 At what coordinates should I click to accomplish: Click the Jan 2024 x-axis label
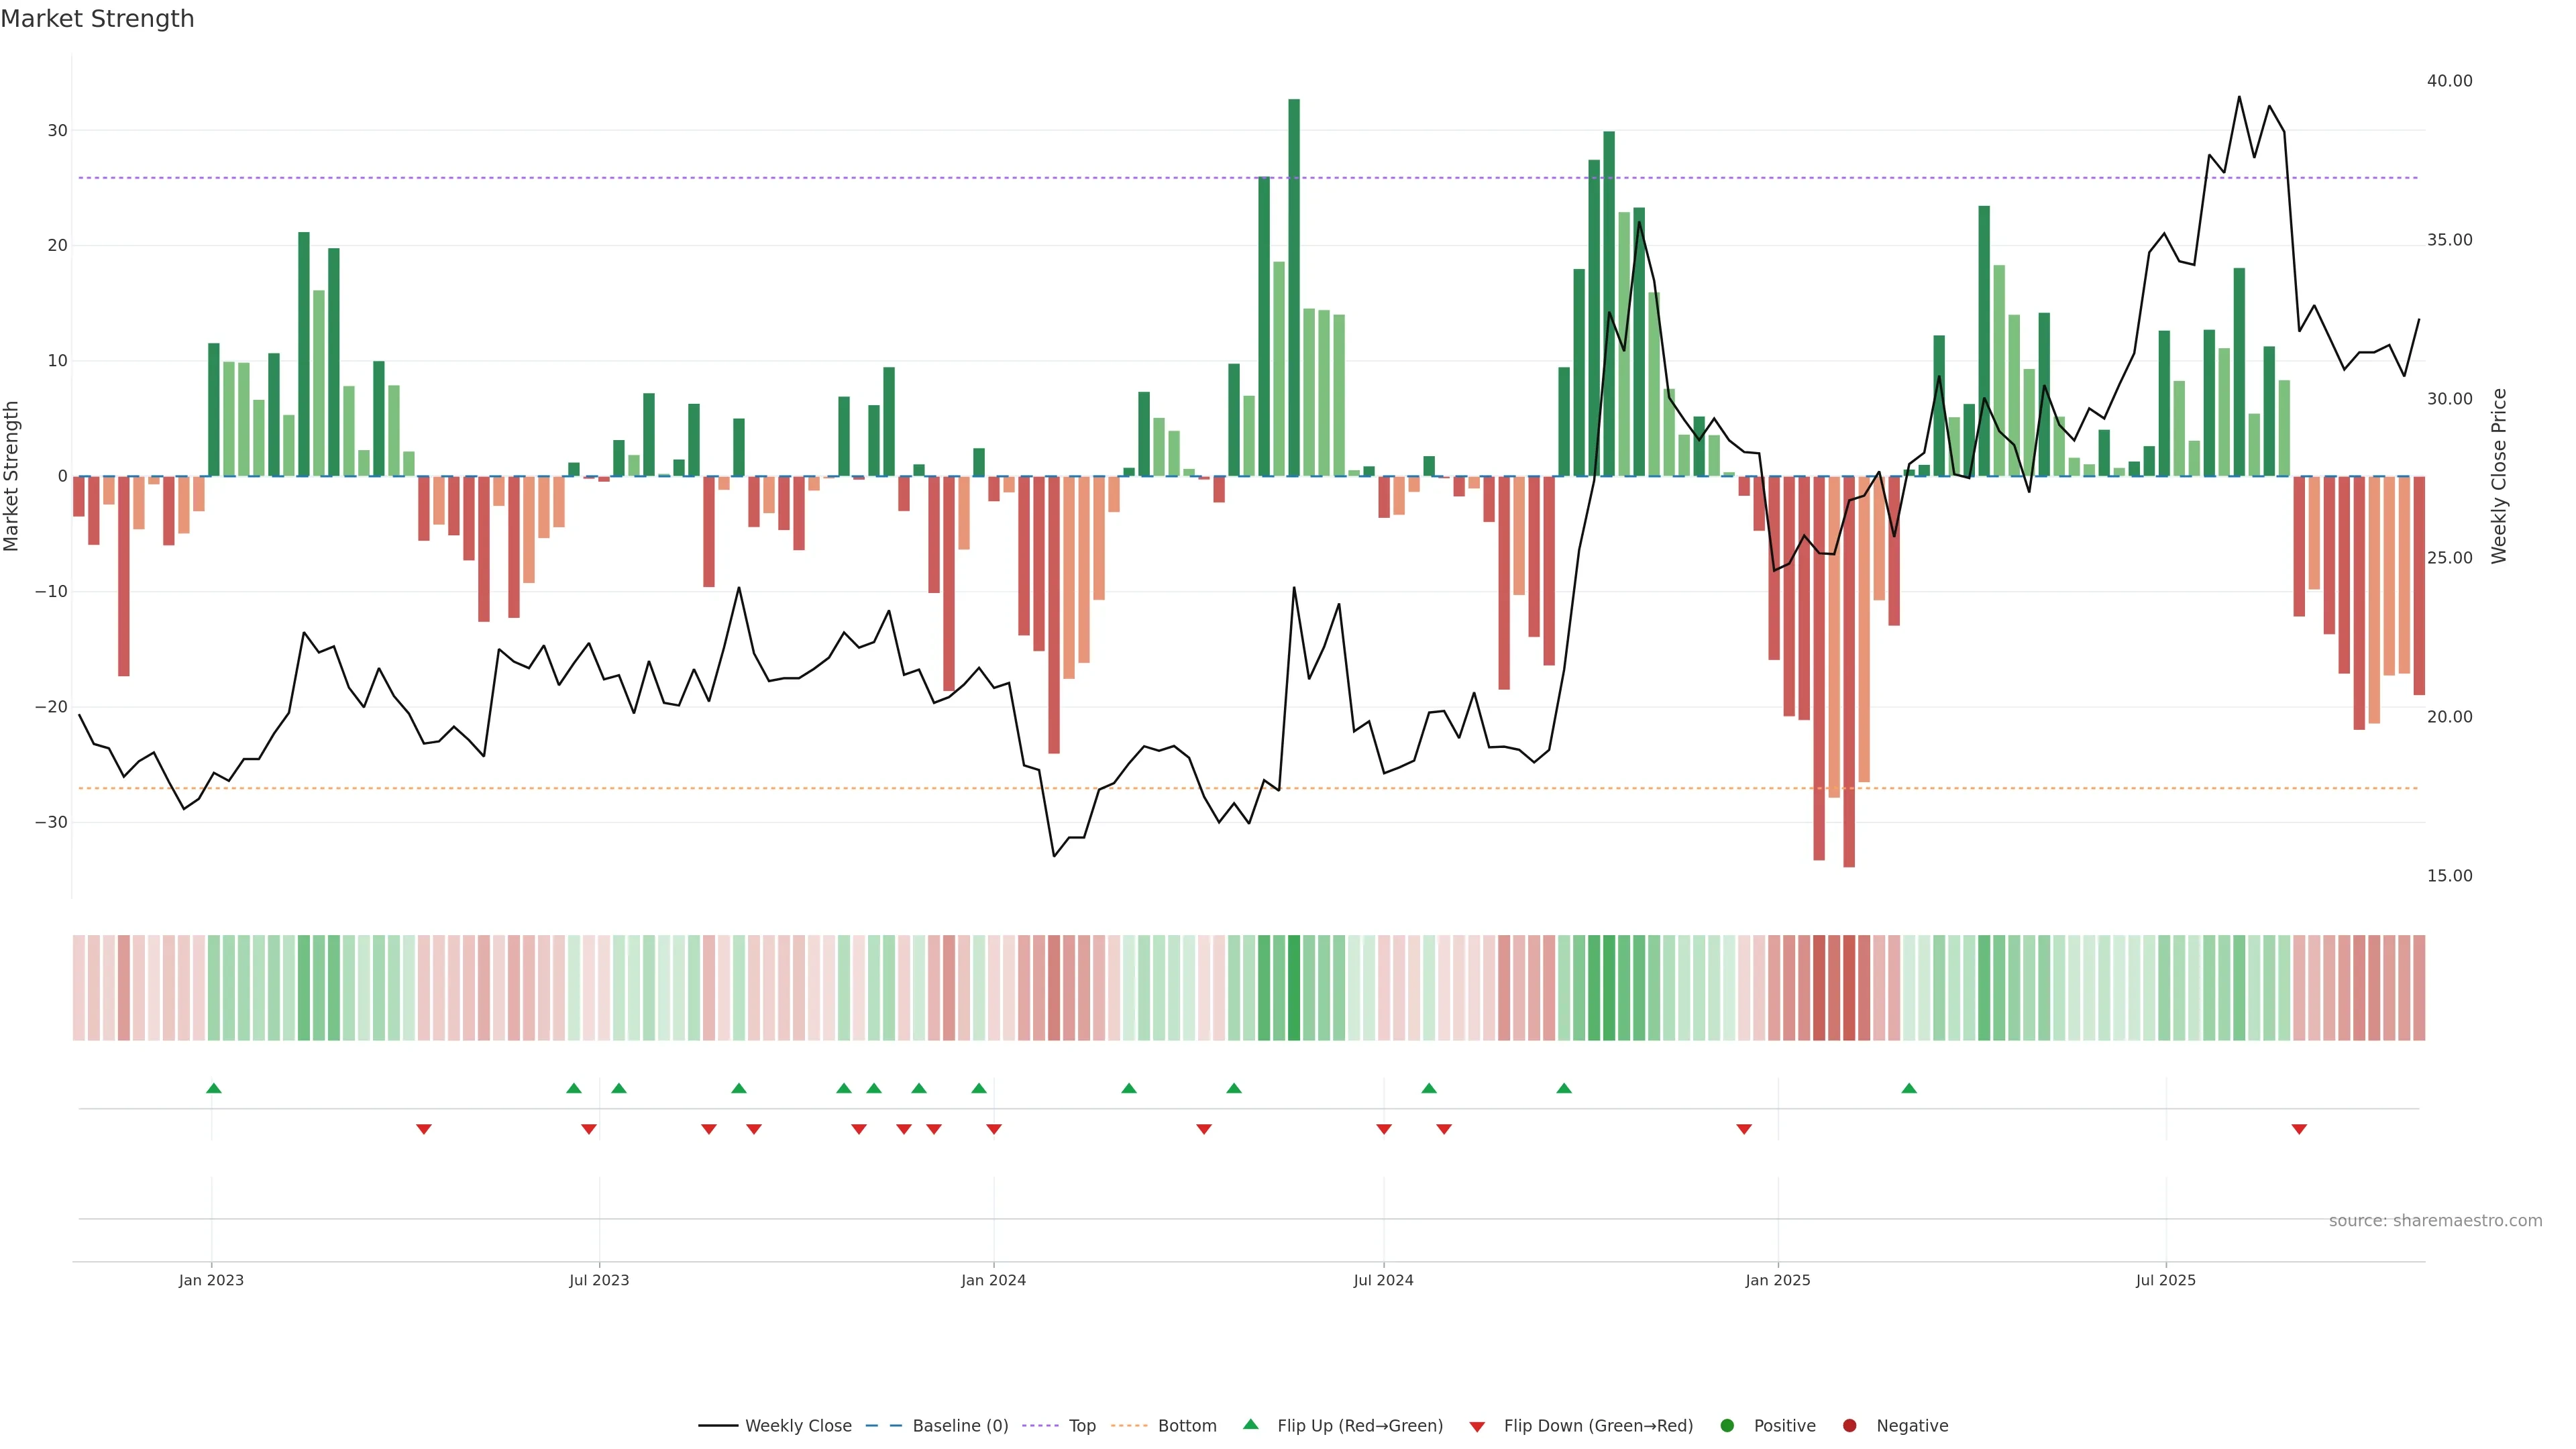pos(993,1280)
